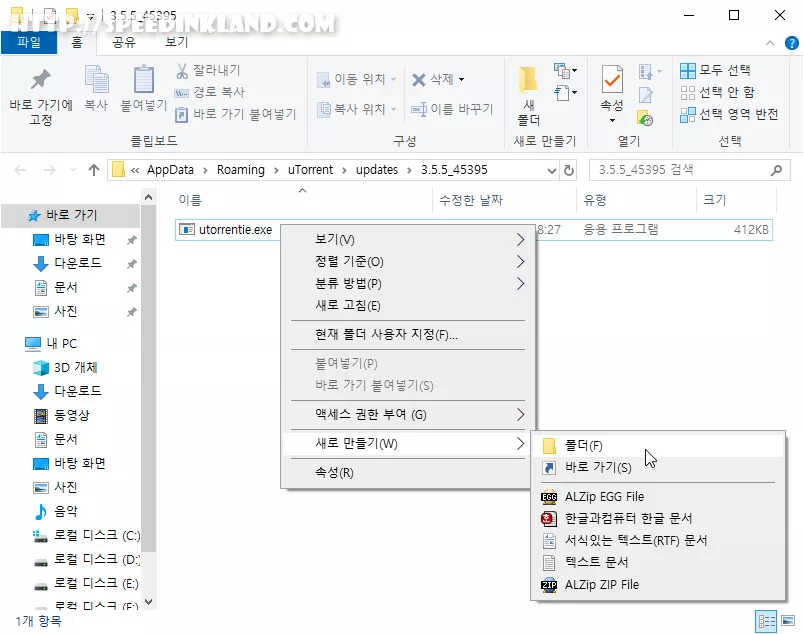Expand the Delete (삭제) dropdown arrow
The height and width of the screenshot is (634, 804).
(x=461, y=80)
